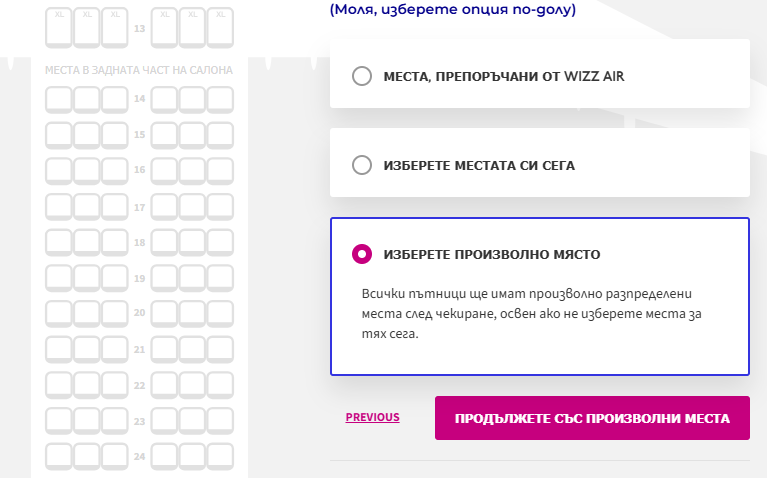Pick the rightmost seat in row 16
The image size is (767, 478).
[220, 170]
